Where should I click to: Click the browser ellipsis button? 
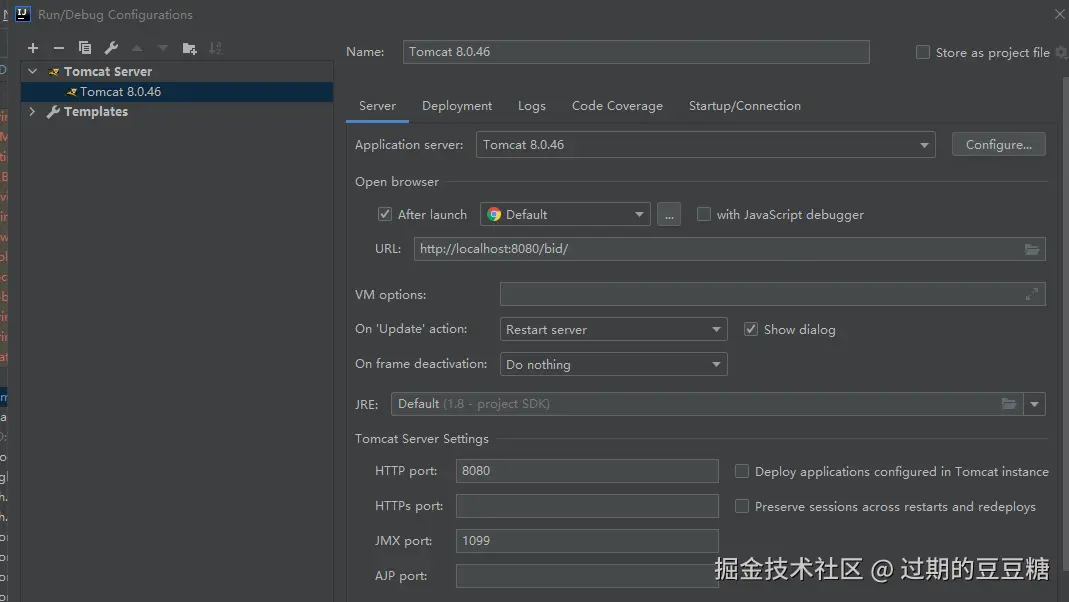[669, 214]
